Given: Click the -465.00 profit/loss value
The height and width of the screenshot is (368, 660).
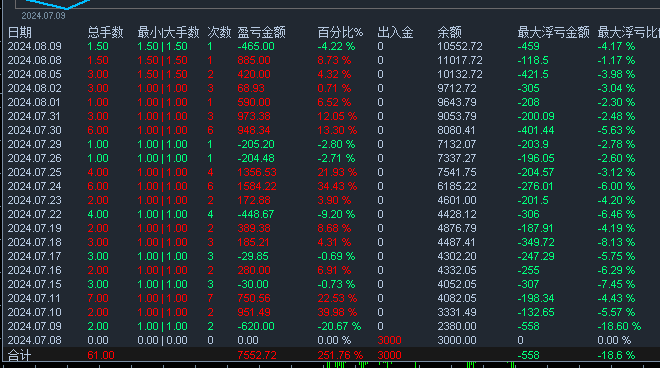Looking at the screenshot, I should tap(256, 46).
